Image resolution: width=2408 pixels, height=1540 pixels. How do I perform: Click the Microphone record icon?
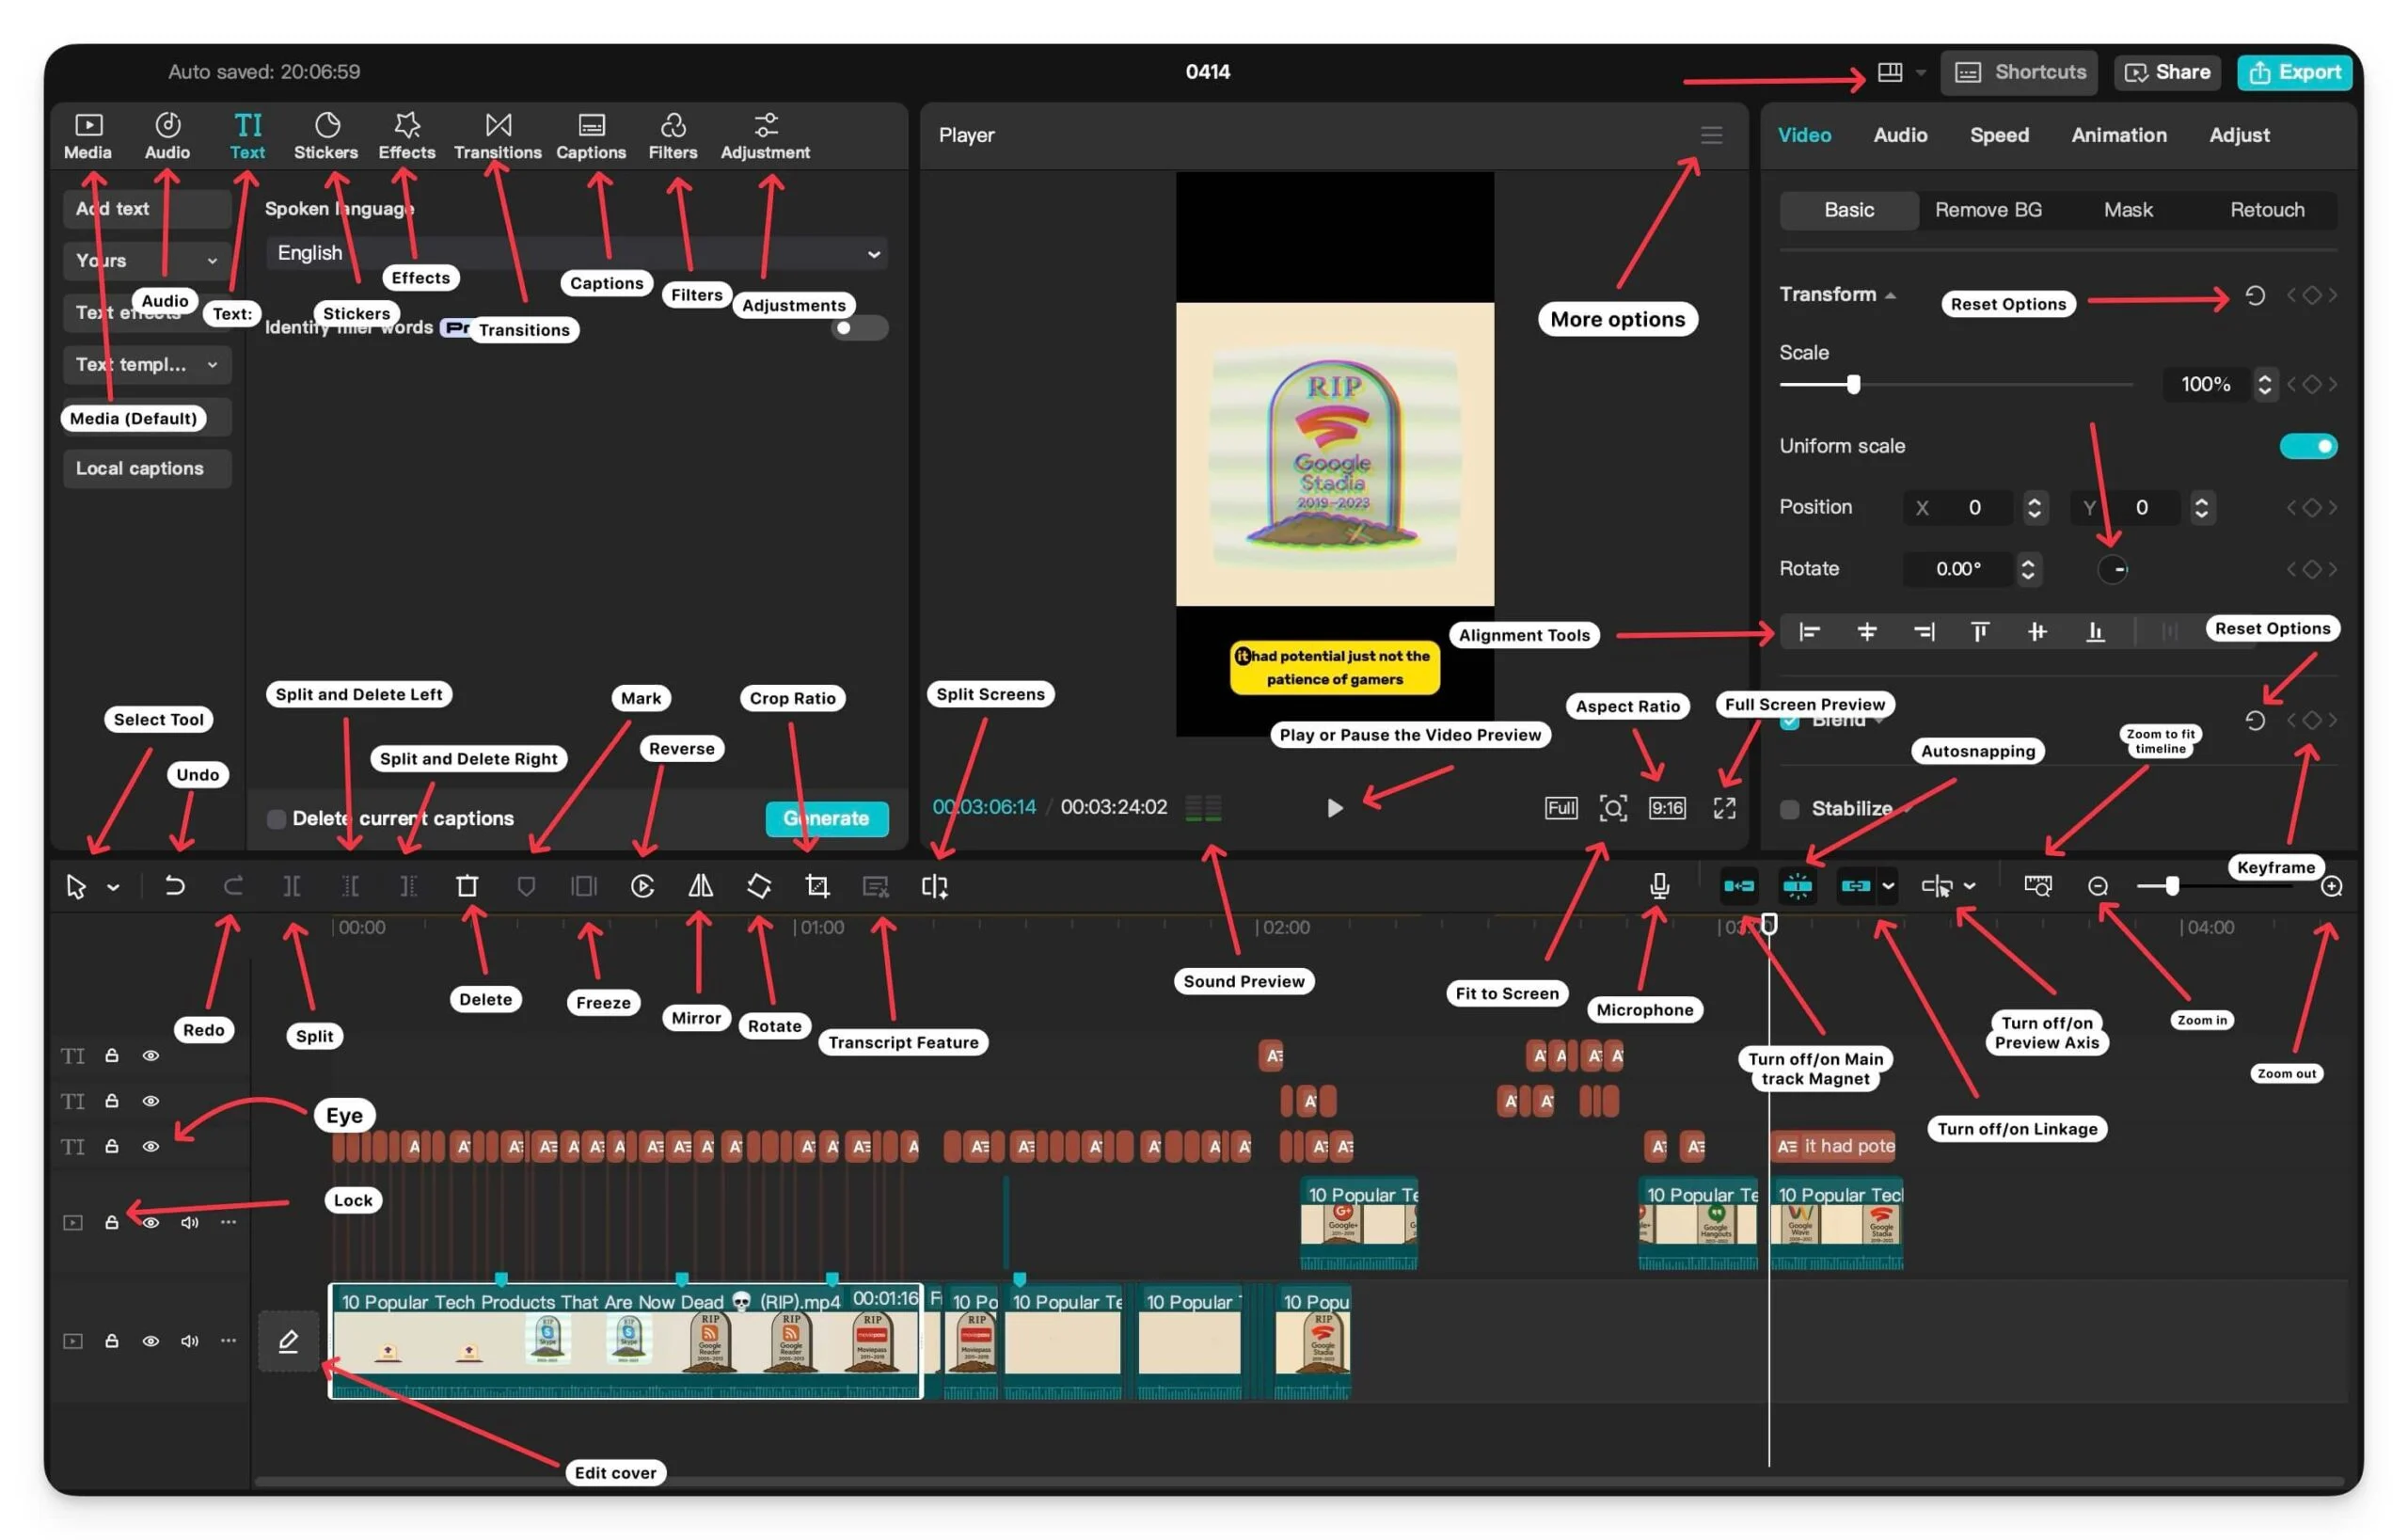click(1659, 886)
